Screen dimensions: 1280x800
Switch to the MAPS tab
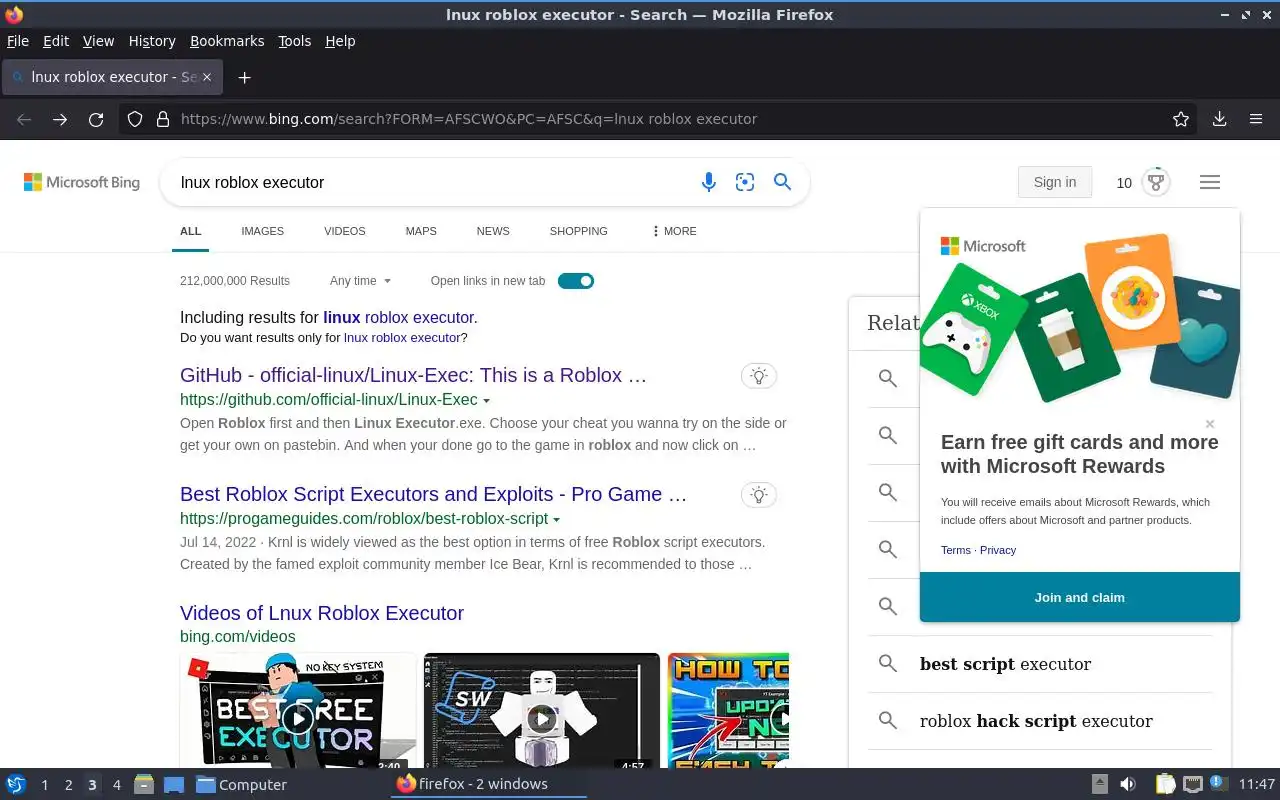coord(421,231)
